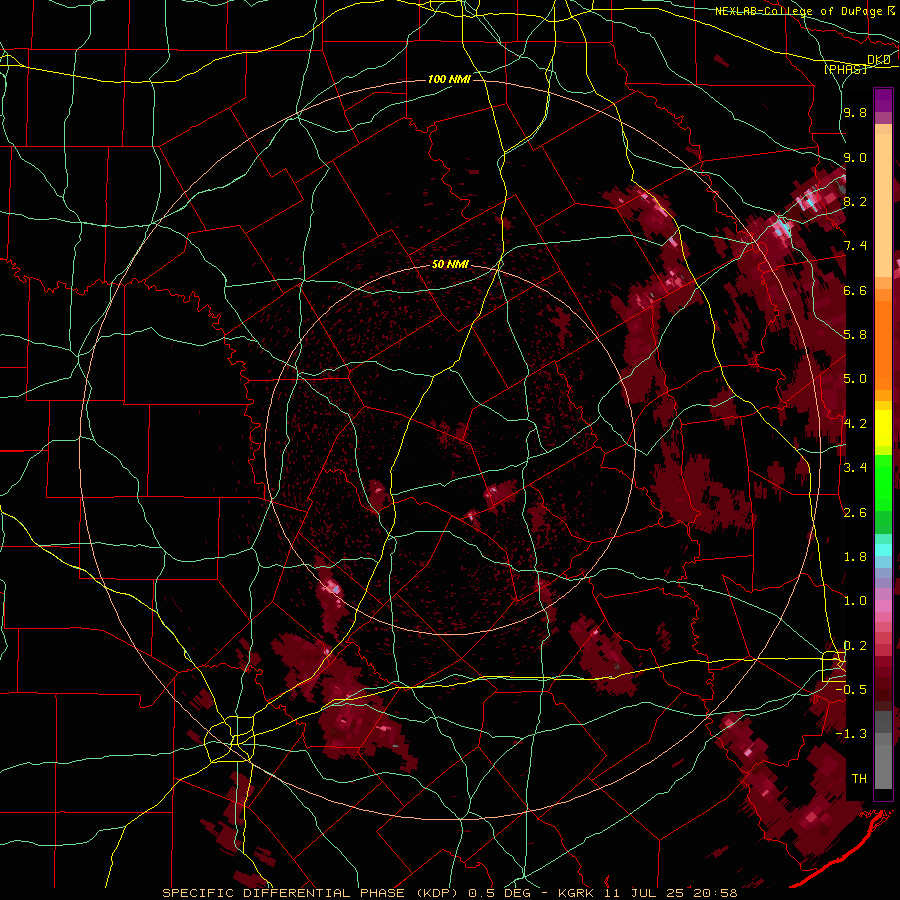
Task: Click the 1.8 value on the color scale
Action: (x=855, y=557)
